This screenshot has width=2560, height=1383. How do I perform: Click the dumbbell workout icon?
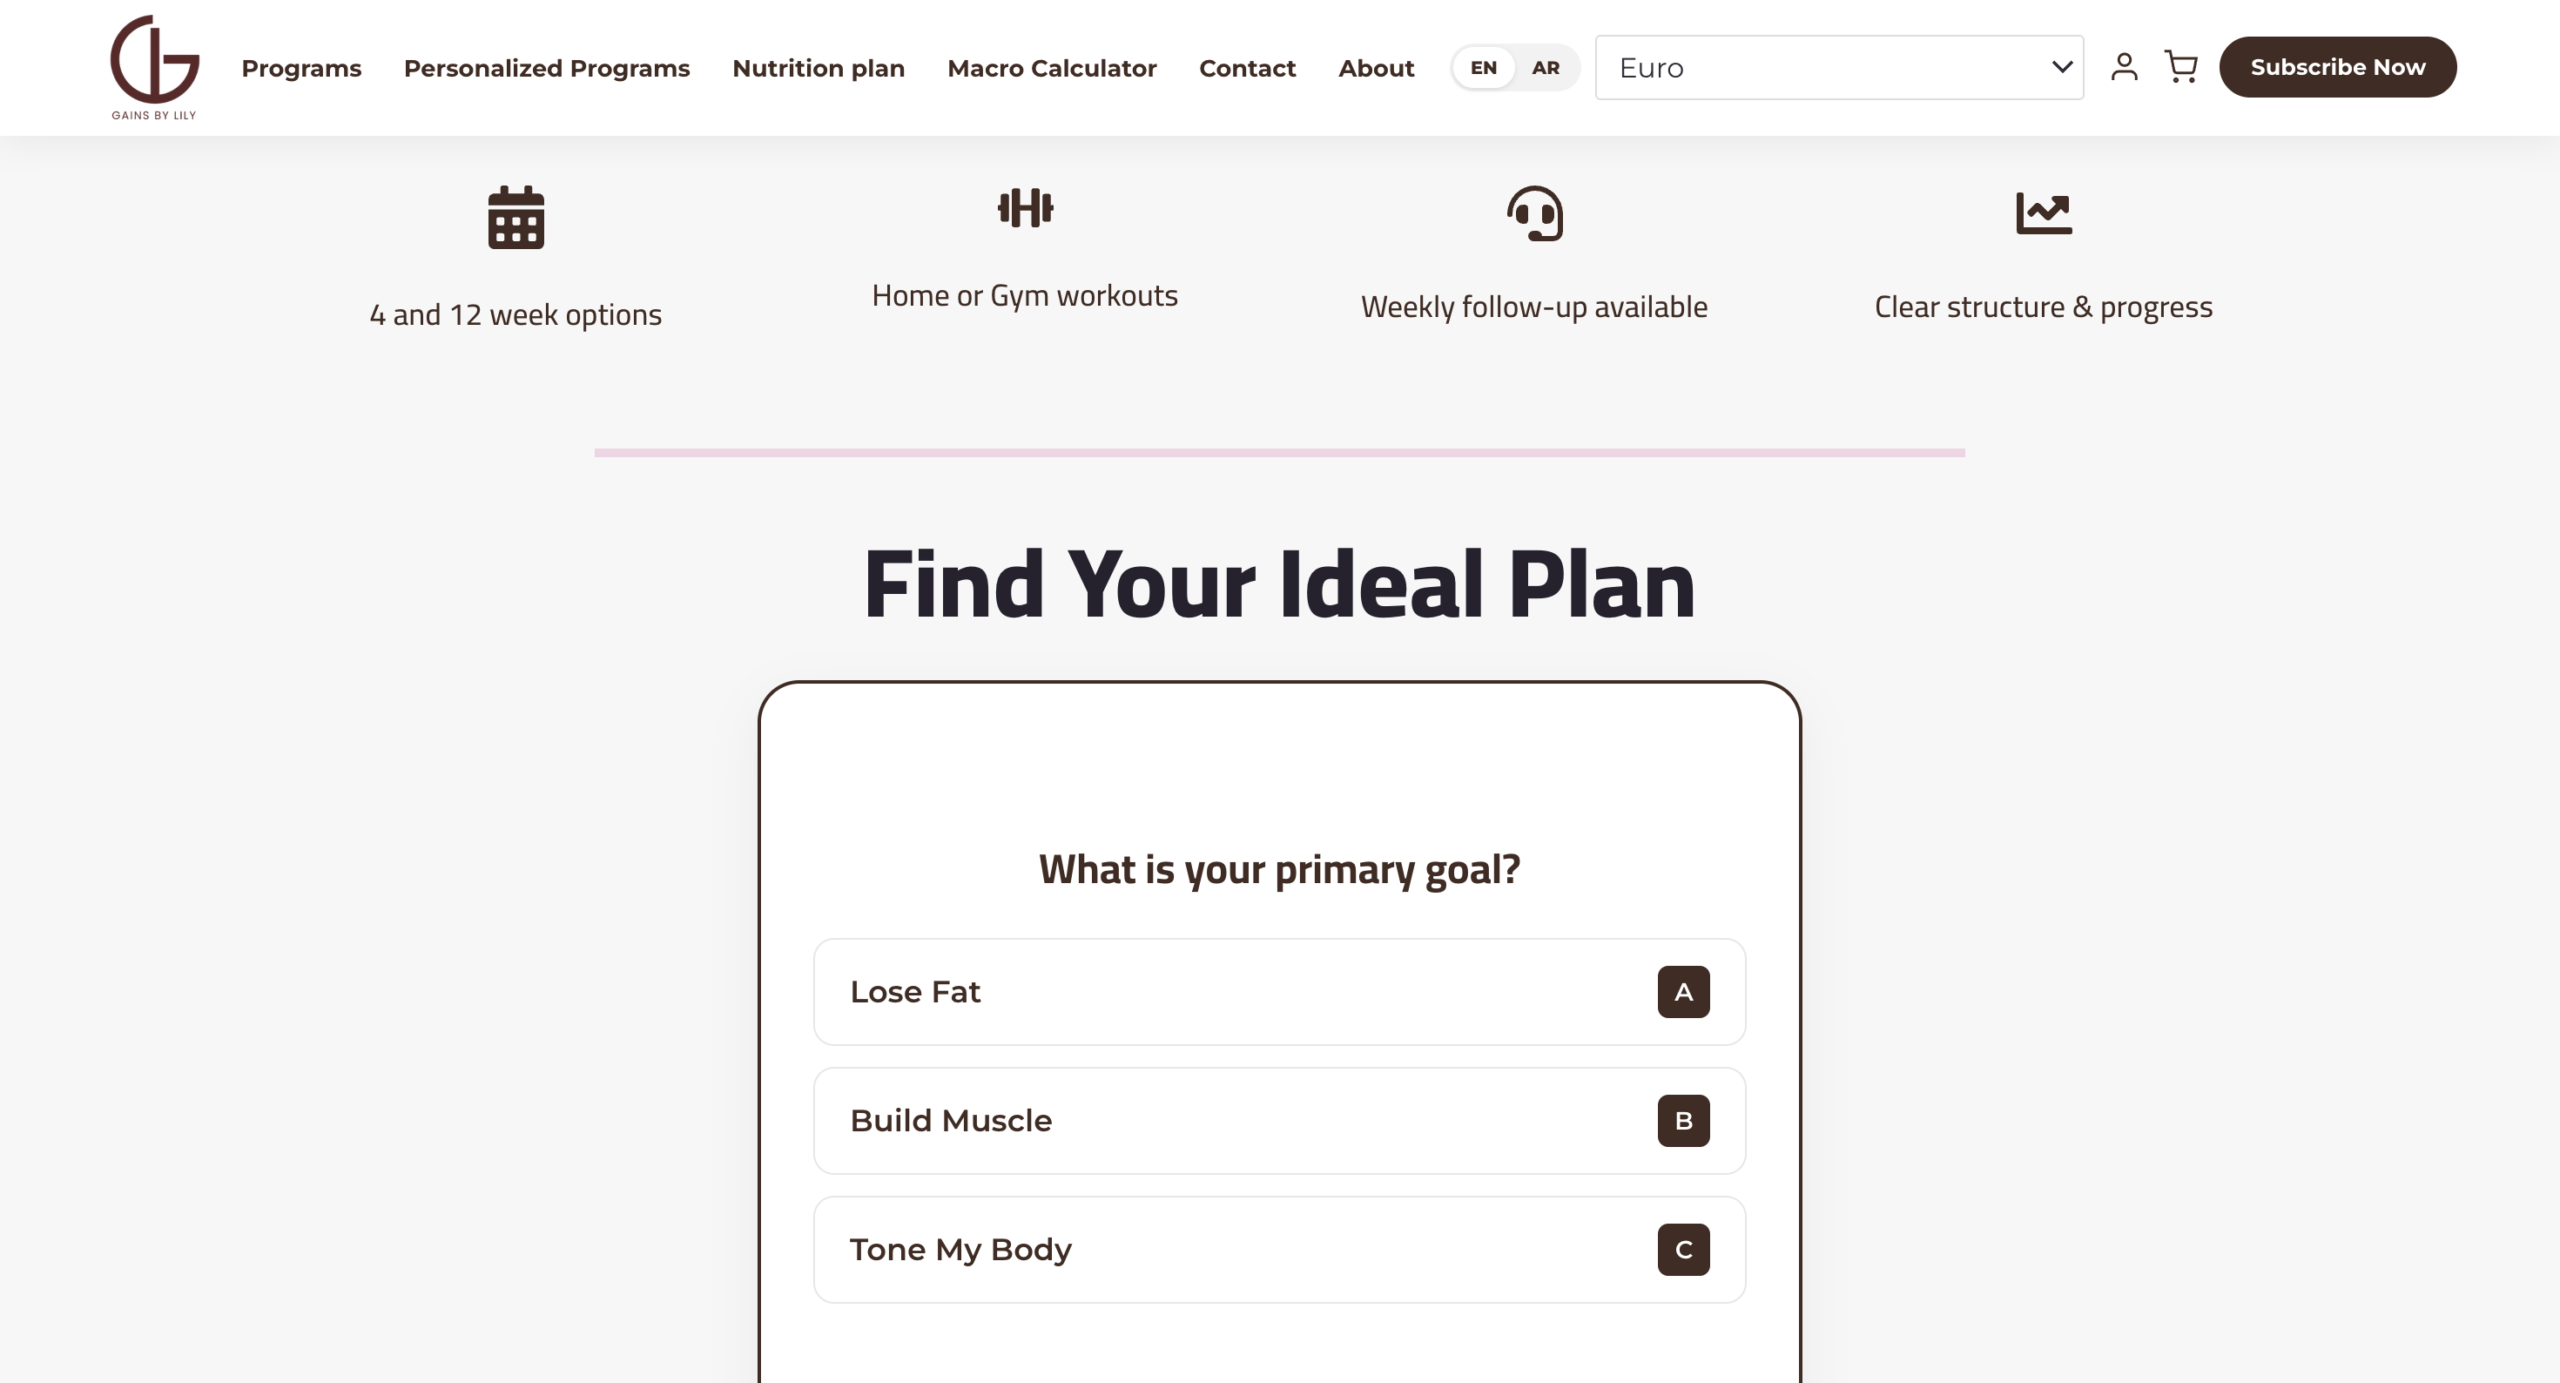pyautogui.click(x=1025, y=208)
